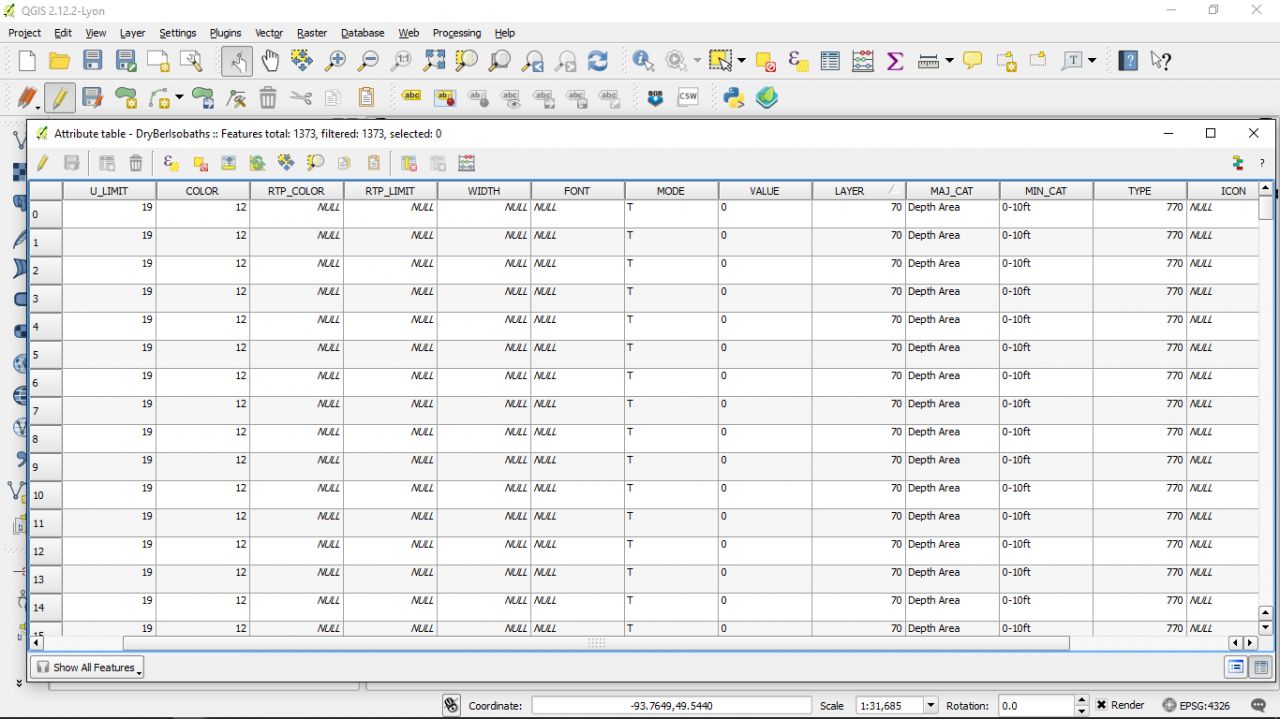Toggle editing mode pencil in main toolbar
The width and height of the screenshot is (1280, 719).
(60, 98)
